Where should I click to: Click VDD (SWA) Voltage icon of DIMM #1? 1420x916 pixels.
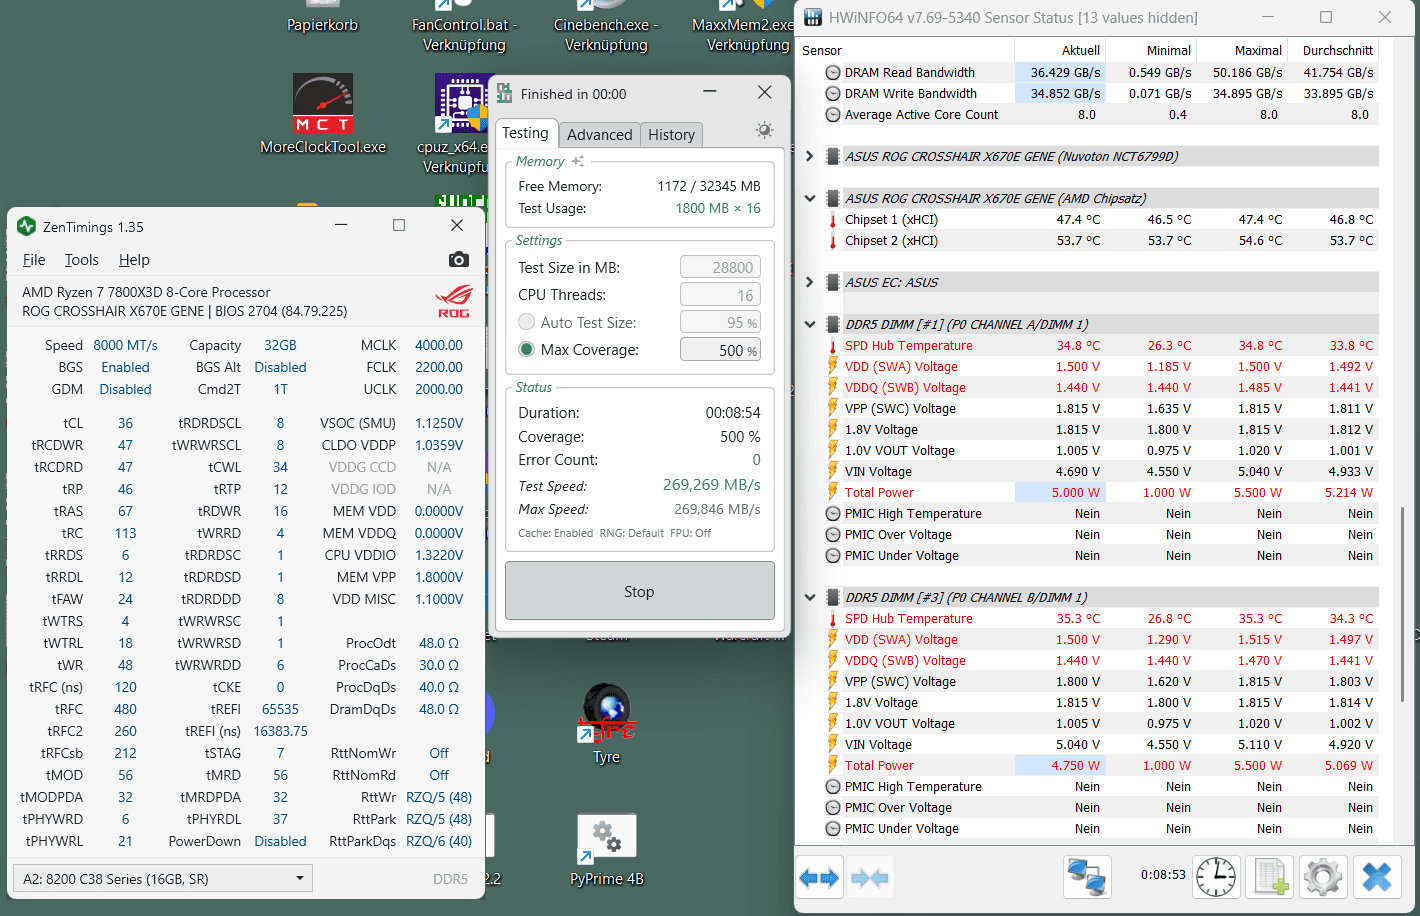coord(832,366)
